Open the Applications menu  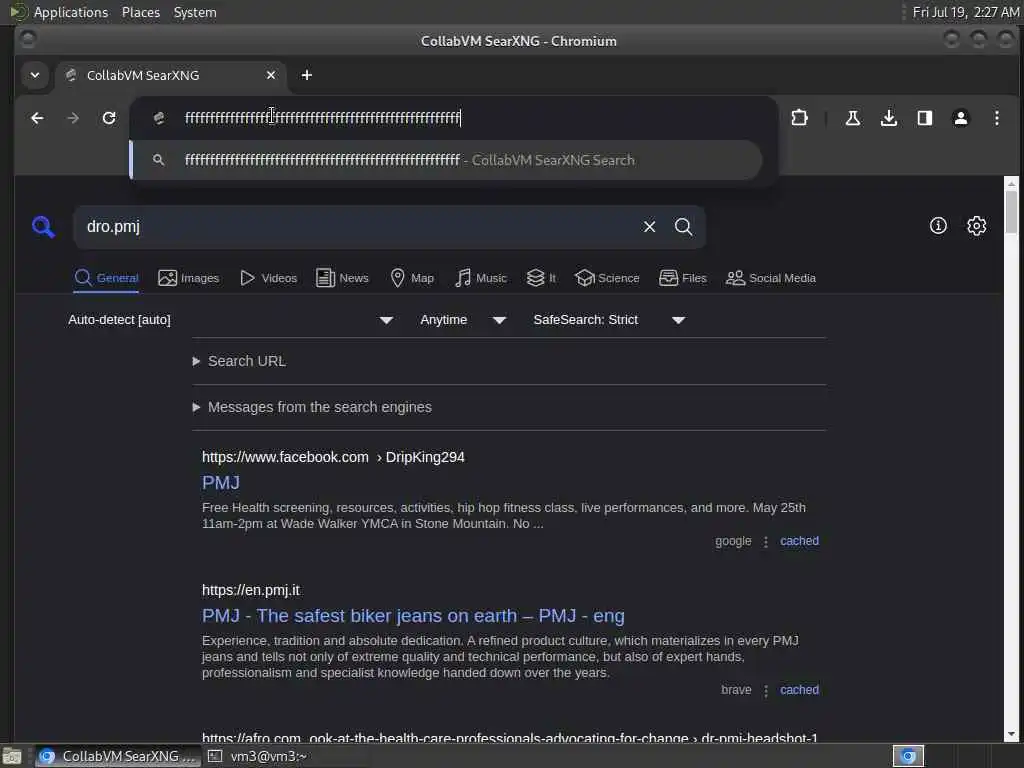(x=71, y=12)
